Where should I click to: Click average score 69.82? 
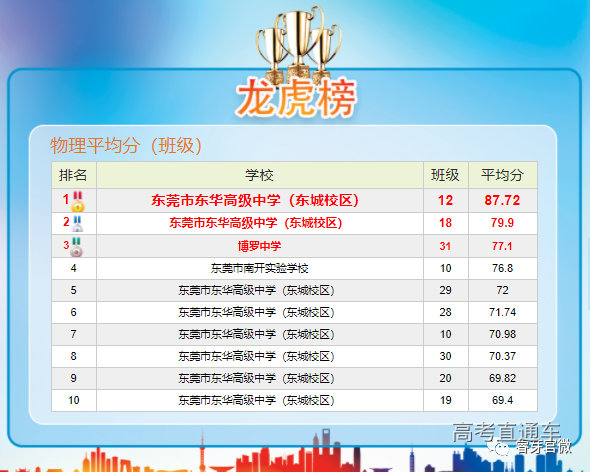click(x=502, y=378)
